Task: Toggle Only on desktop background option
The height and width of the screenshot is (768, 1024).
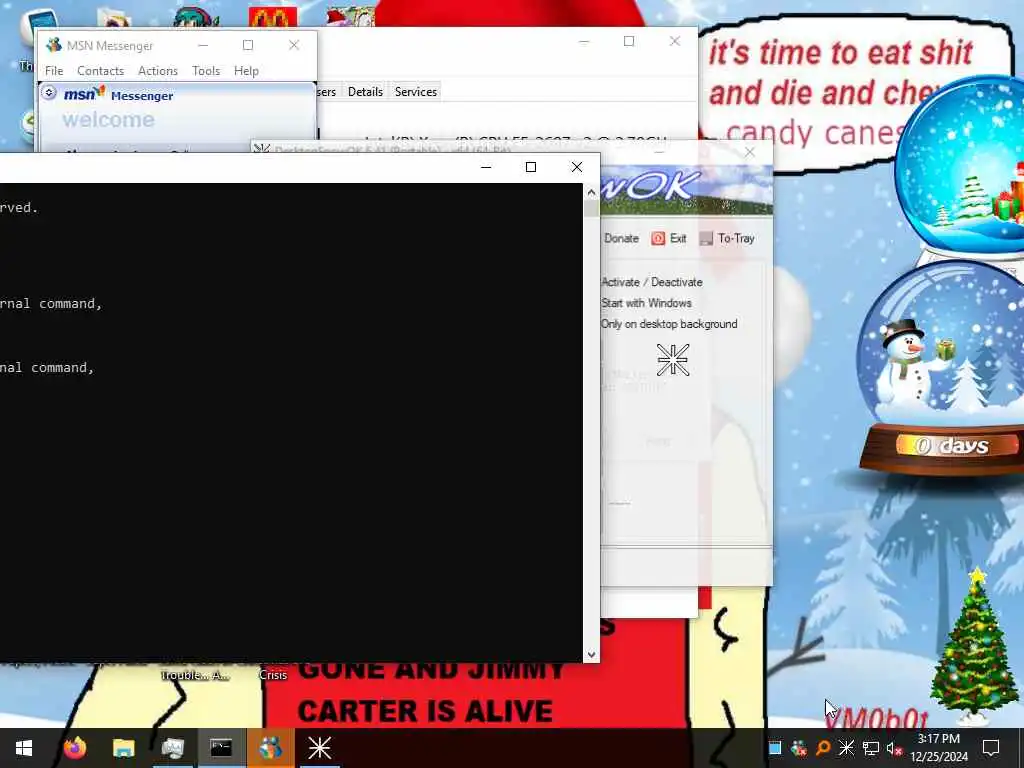Action: tap(669, 324)
